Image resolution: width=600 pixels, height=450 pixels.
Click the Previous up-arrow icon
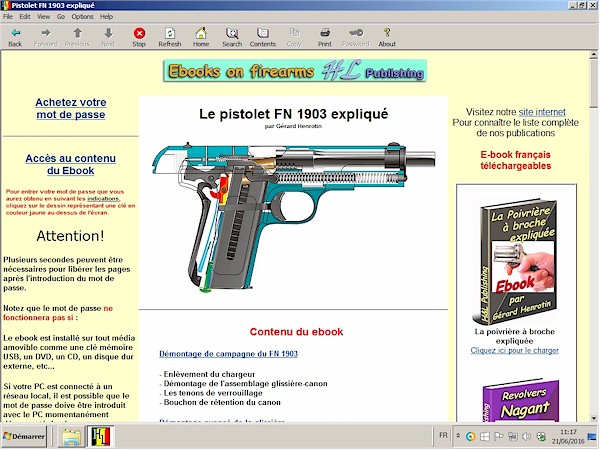[77, 33]
